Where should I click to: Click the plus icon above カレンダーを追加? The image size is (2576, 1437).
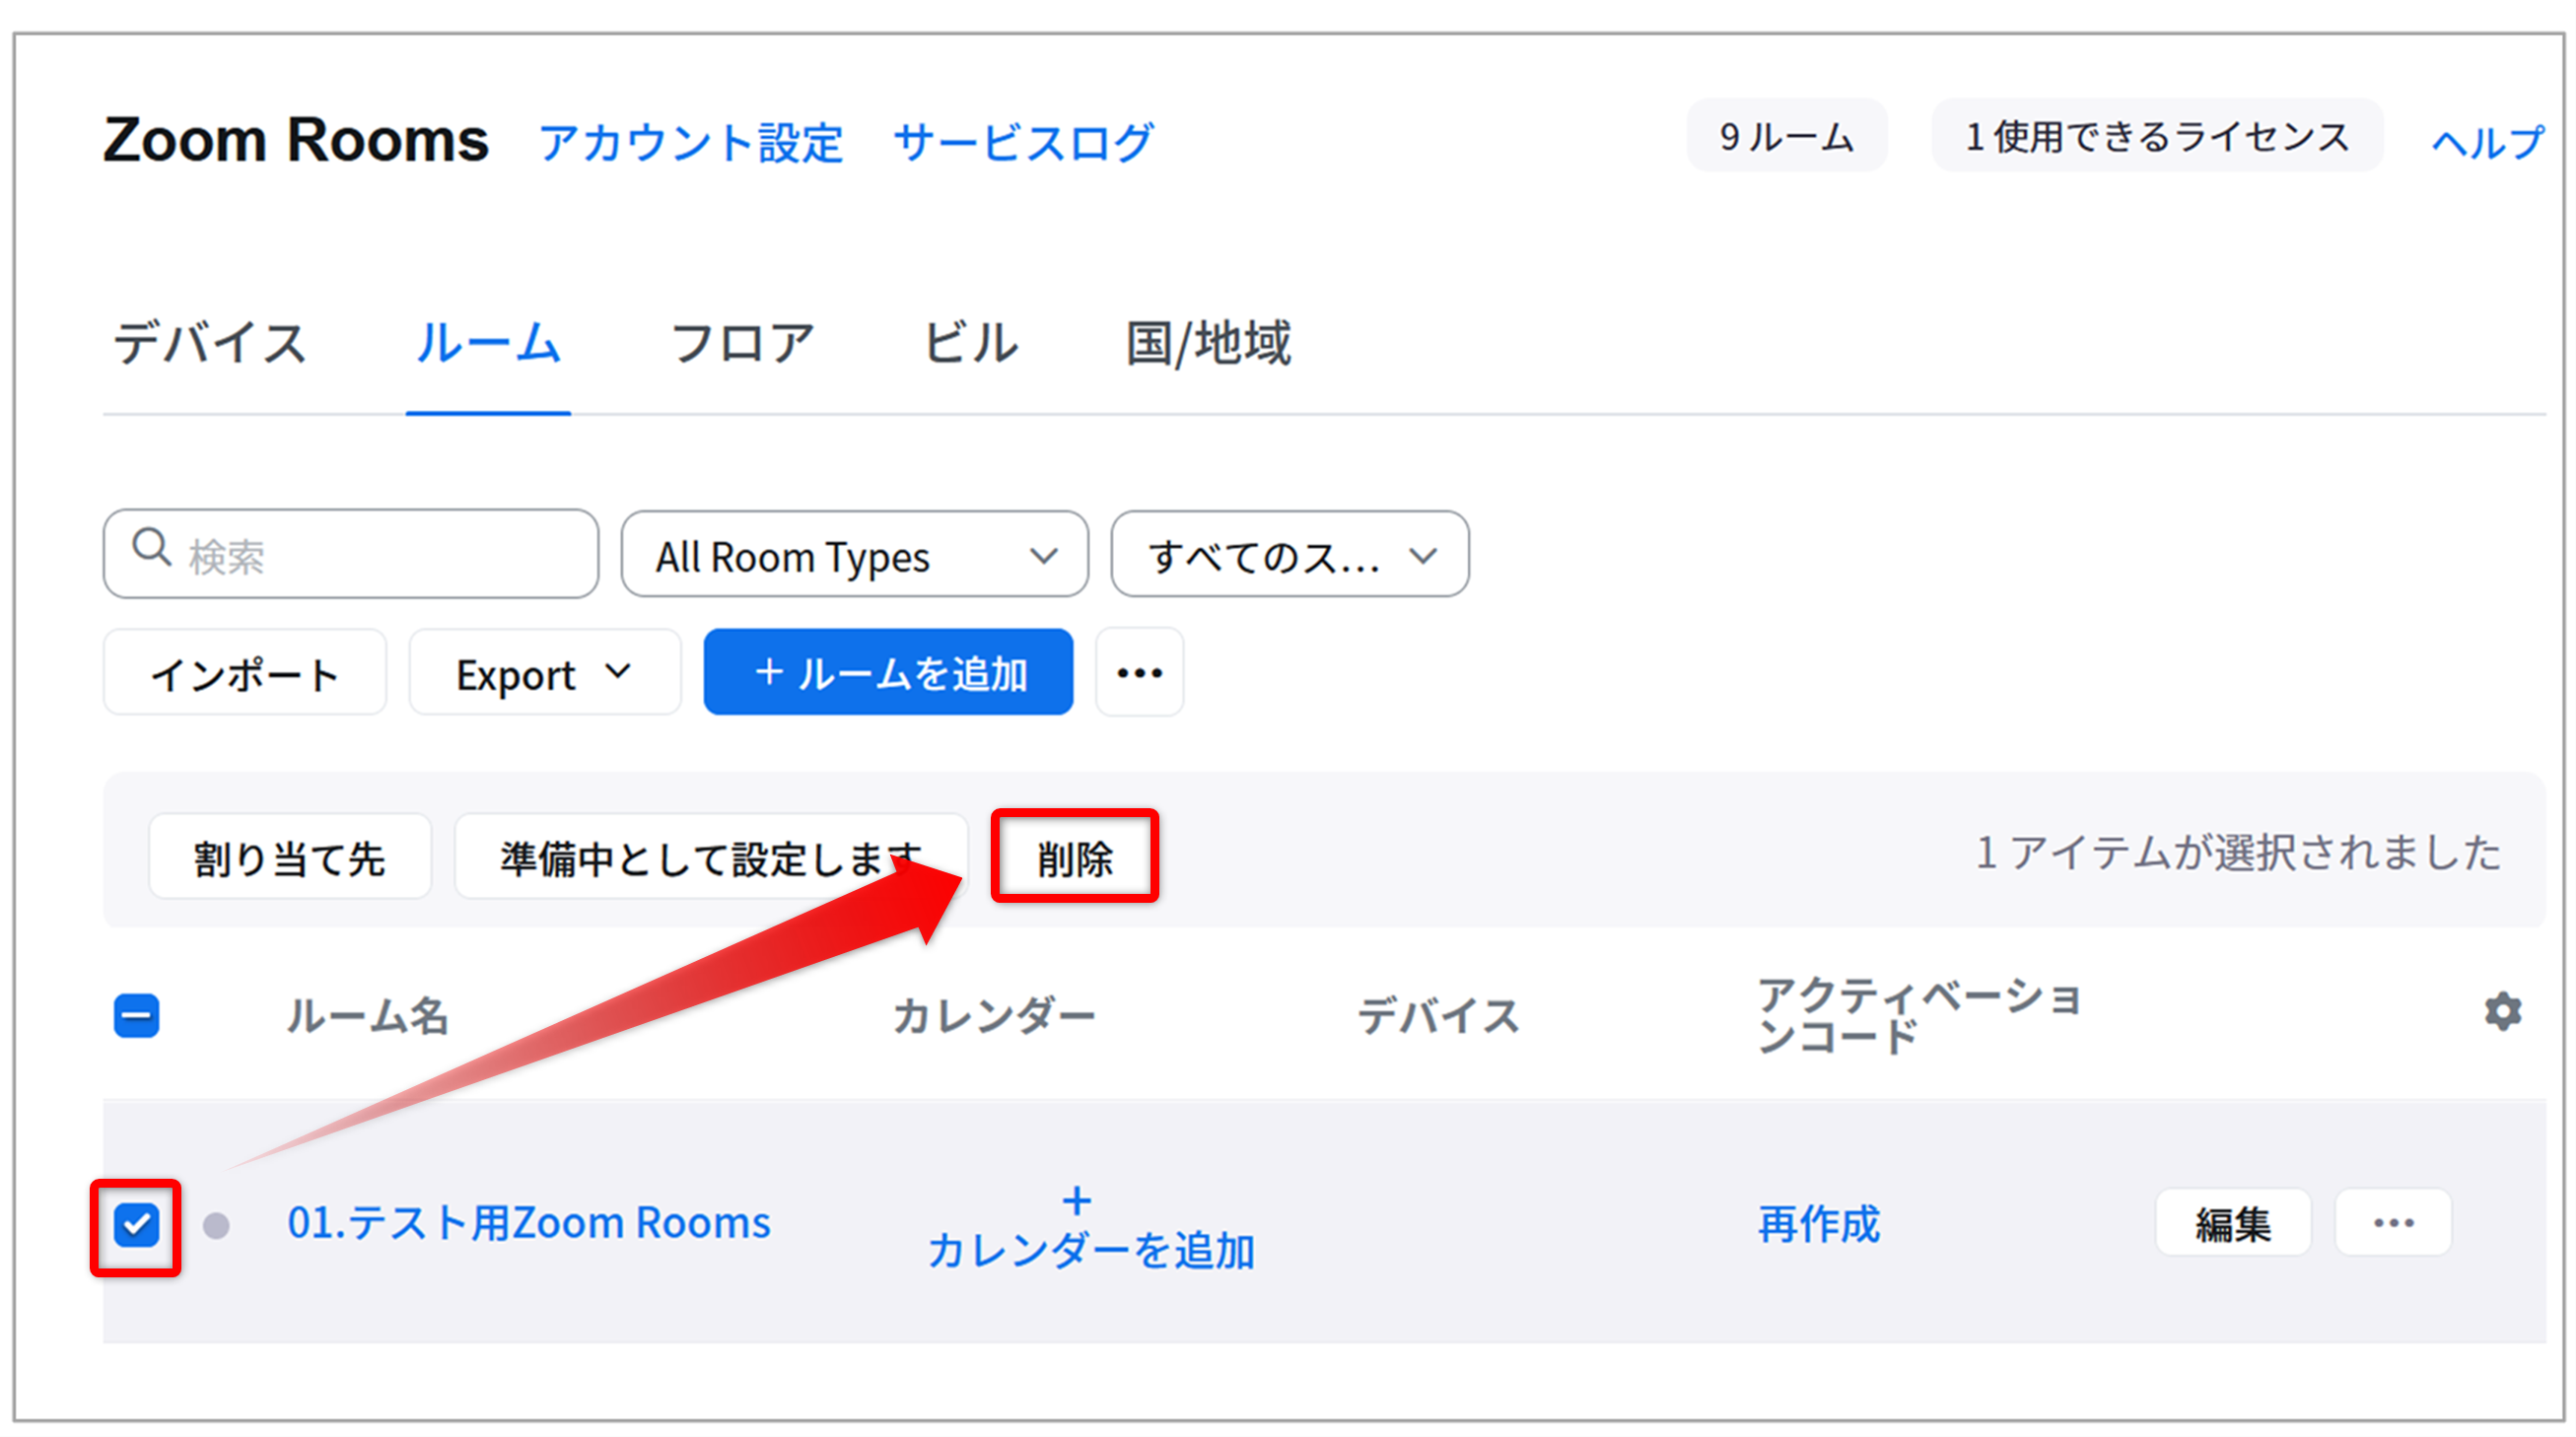click(1077, 1200)
